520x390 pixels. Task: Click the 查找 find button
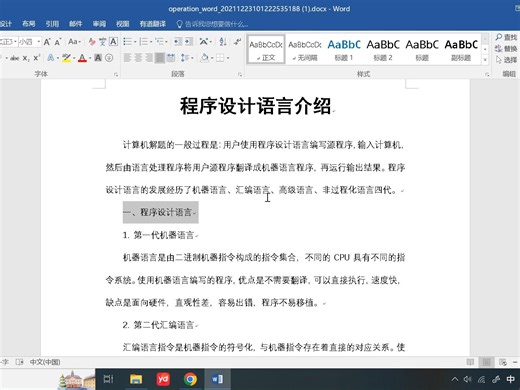(x=506, y=37)
